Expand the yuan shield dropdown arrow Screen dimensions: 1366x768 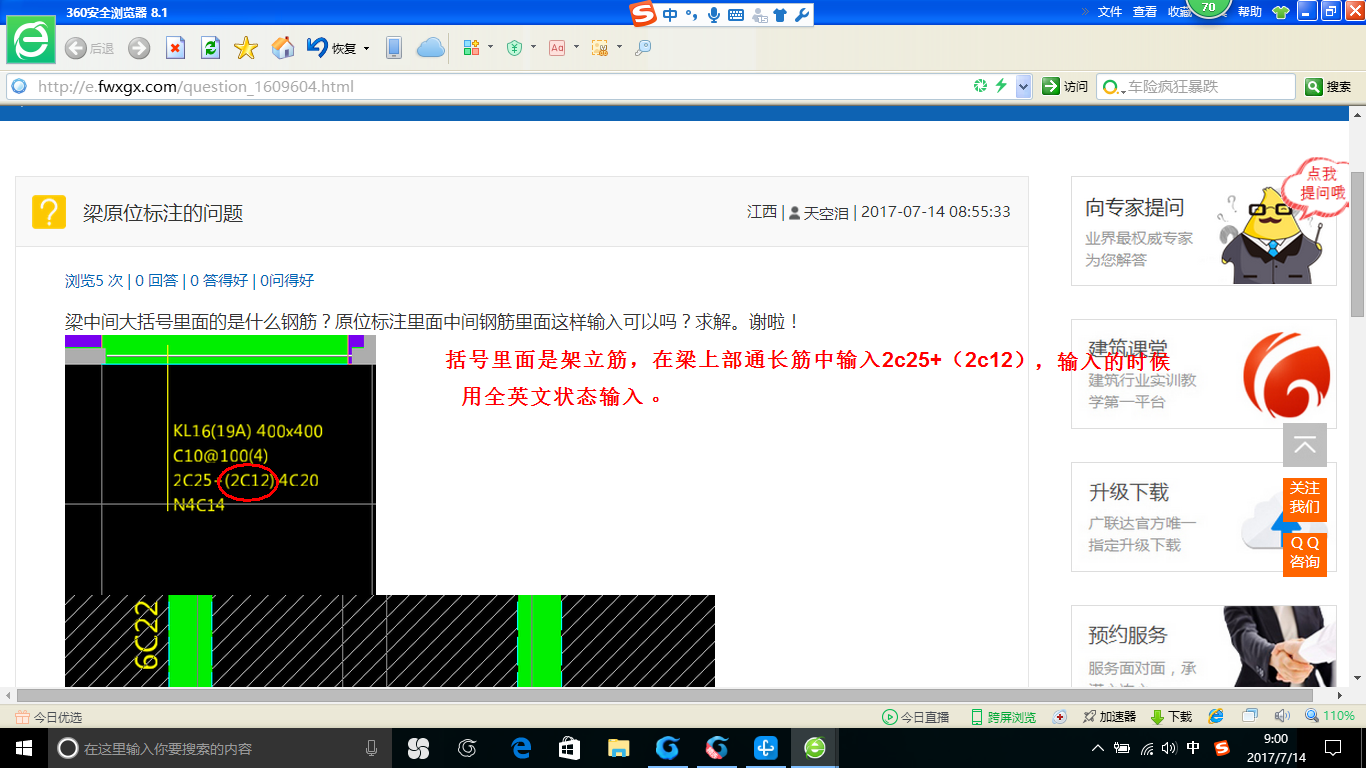click(x=533, y=47)
